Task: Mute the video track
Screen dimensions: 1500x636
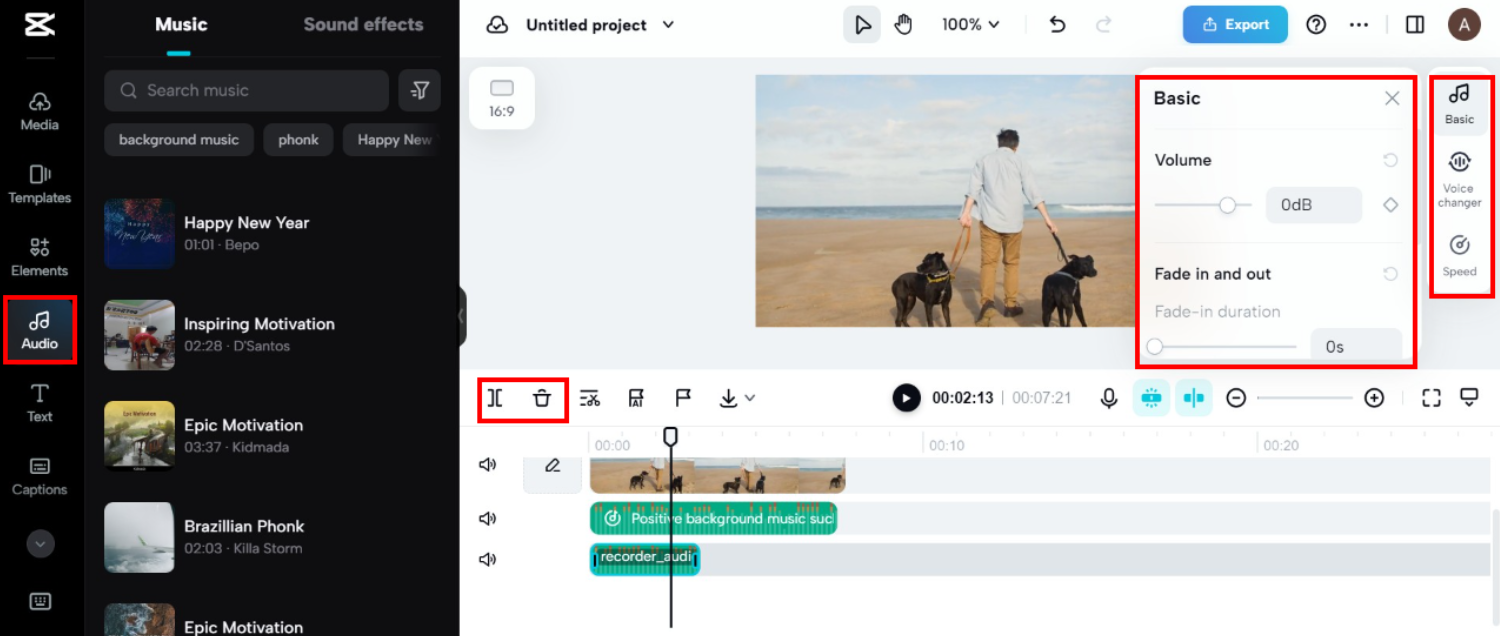Action: tap(488, 465)
